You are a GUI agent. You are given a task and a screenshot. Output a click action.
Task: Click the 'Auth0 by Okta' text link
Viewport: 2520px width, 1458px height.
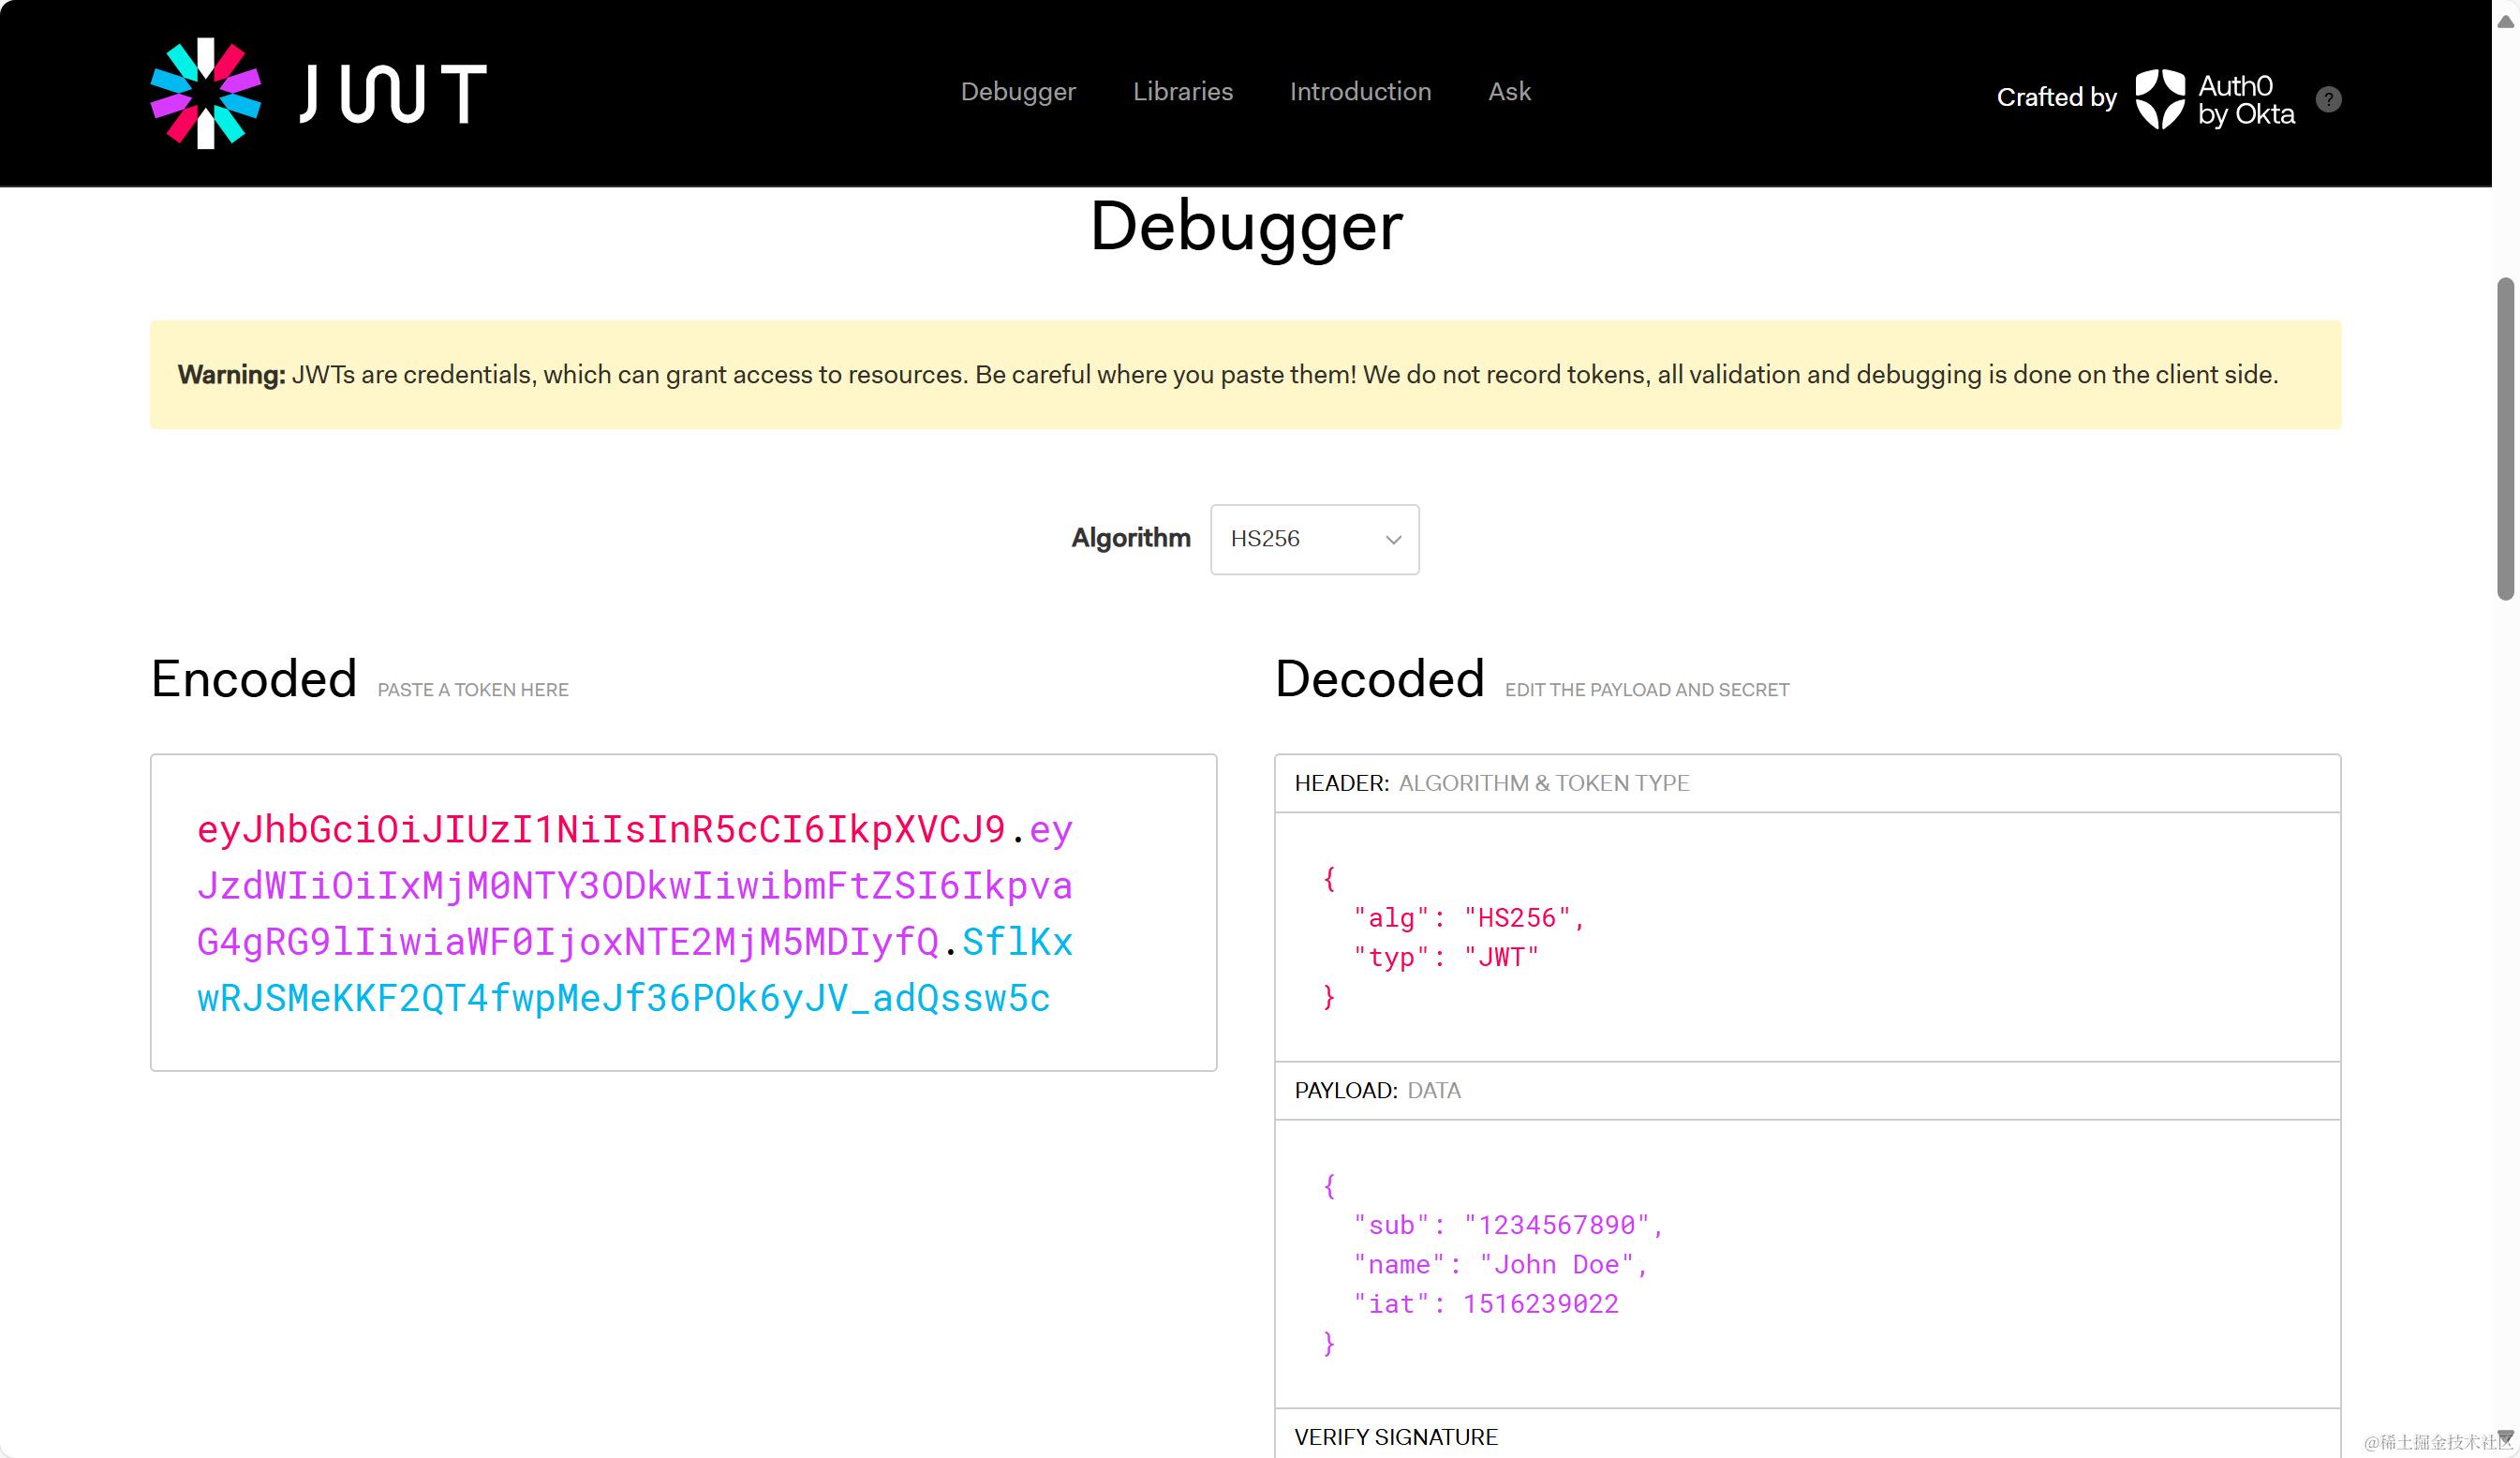point(2245,99)
